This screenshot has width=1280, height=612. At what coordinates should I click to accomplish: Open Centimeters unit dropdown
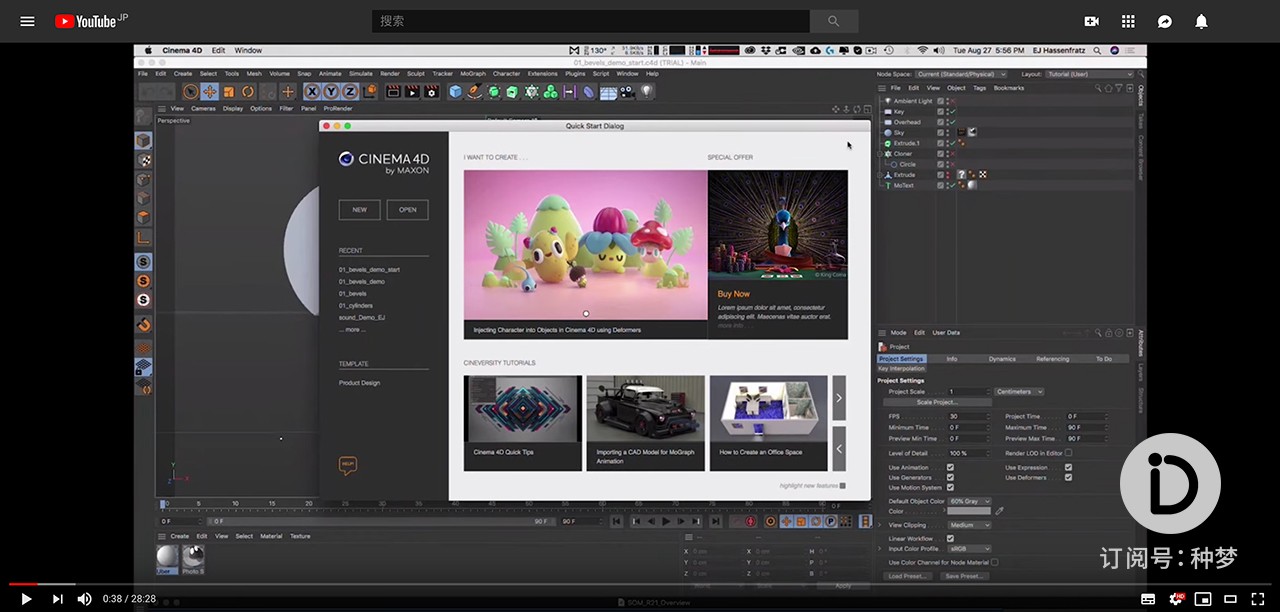[x=1019, y=391]
